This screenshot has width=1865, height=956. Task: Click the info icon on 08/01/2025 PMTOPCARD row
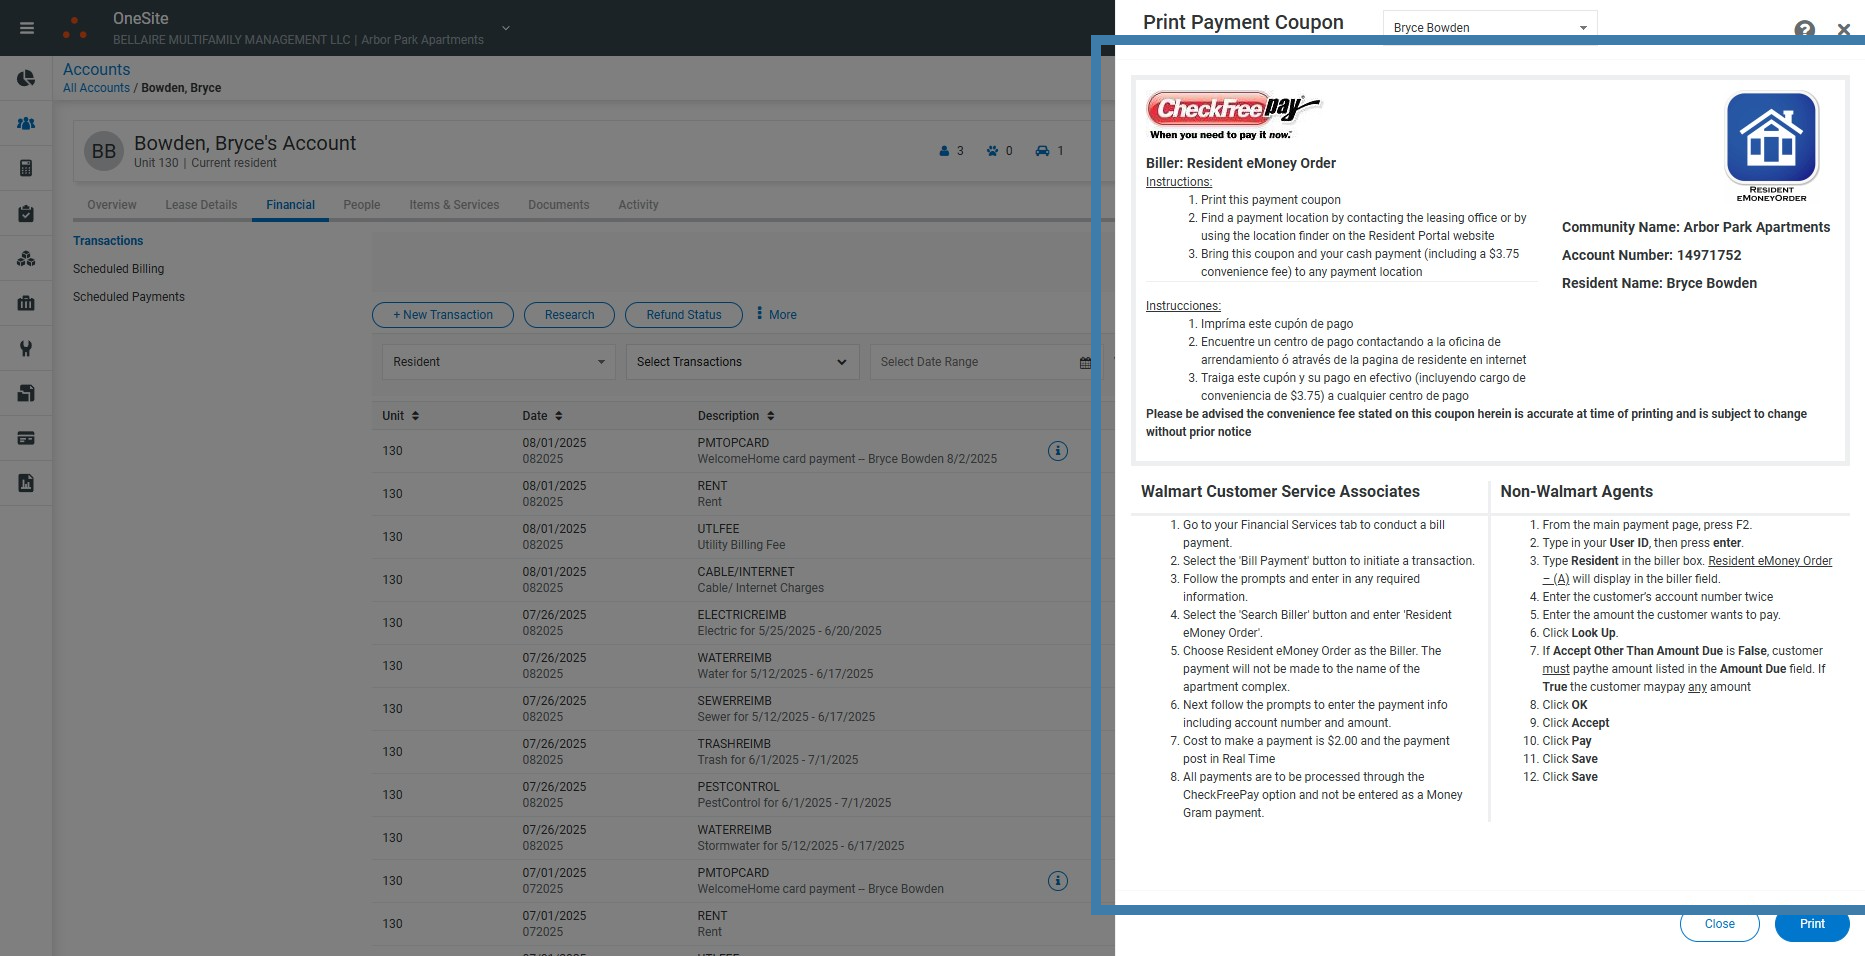coord(1057,451)
